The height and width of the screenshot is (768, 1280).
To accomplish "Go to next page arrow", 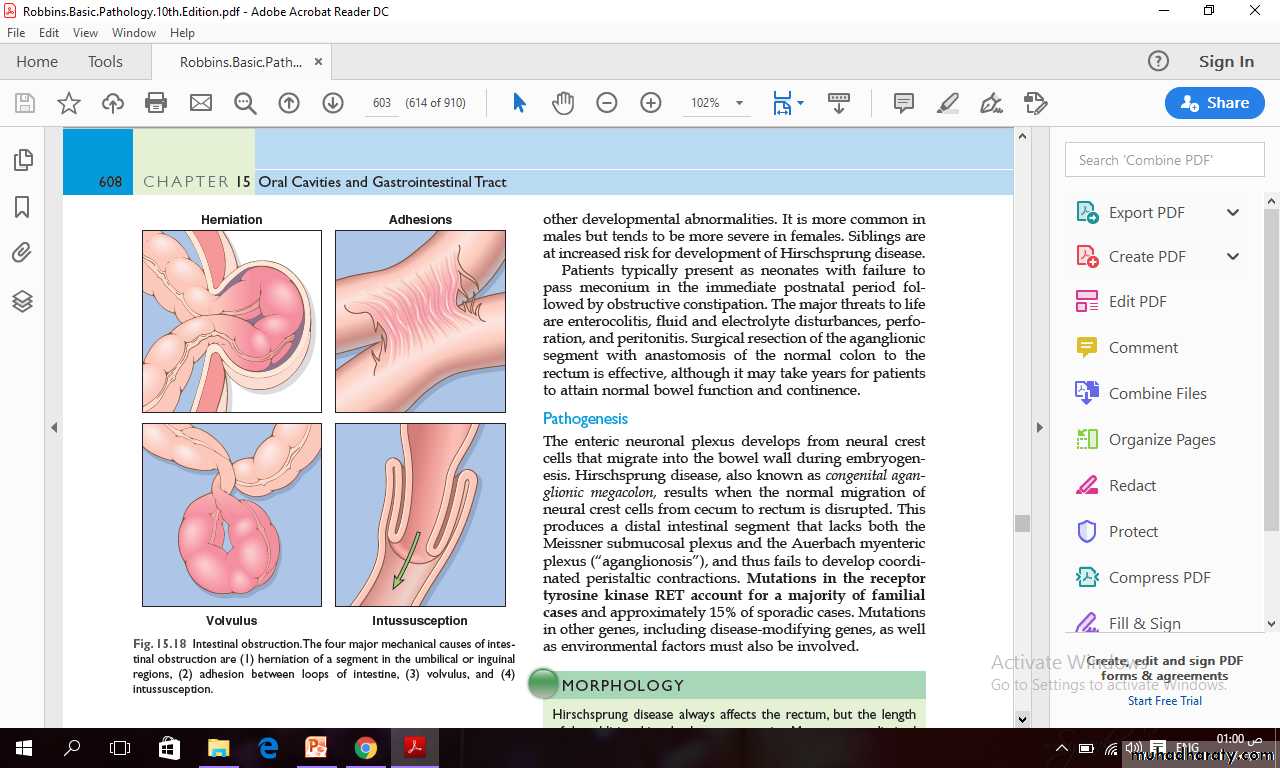I will 333,103.
